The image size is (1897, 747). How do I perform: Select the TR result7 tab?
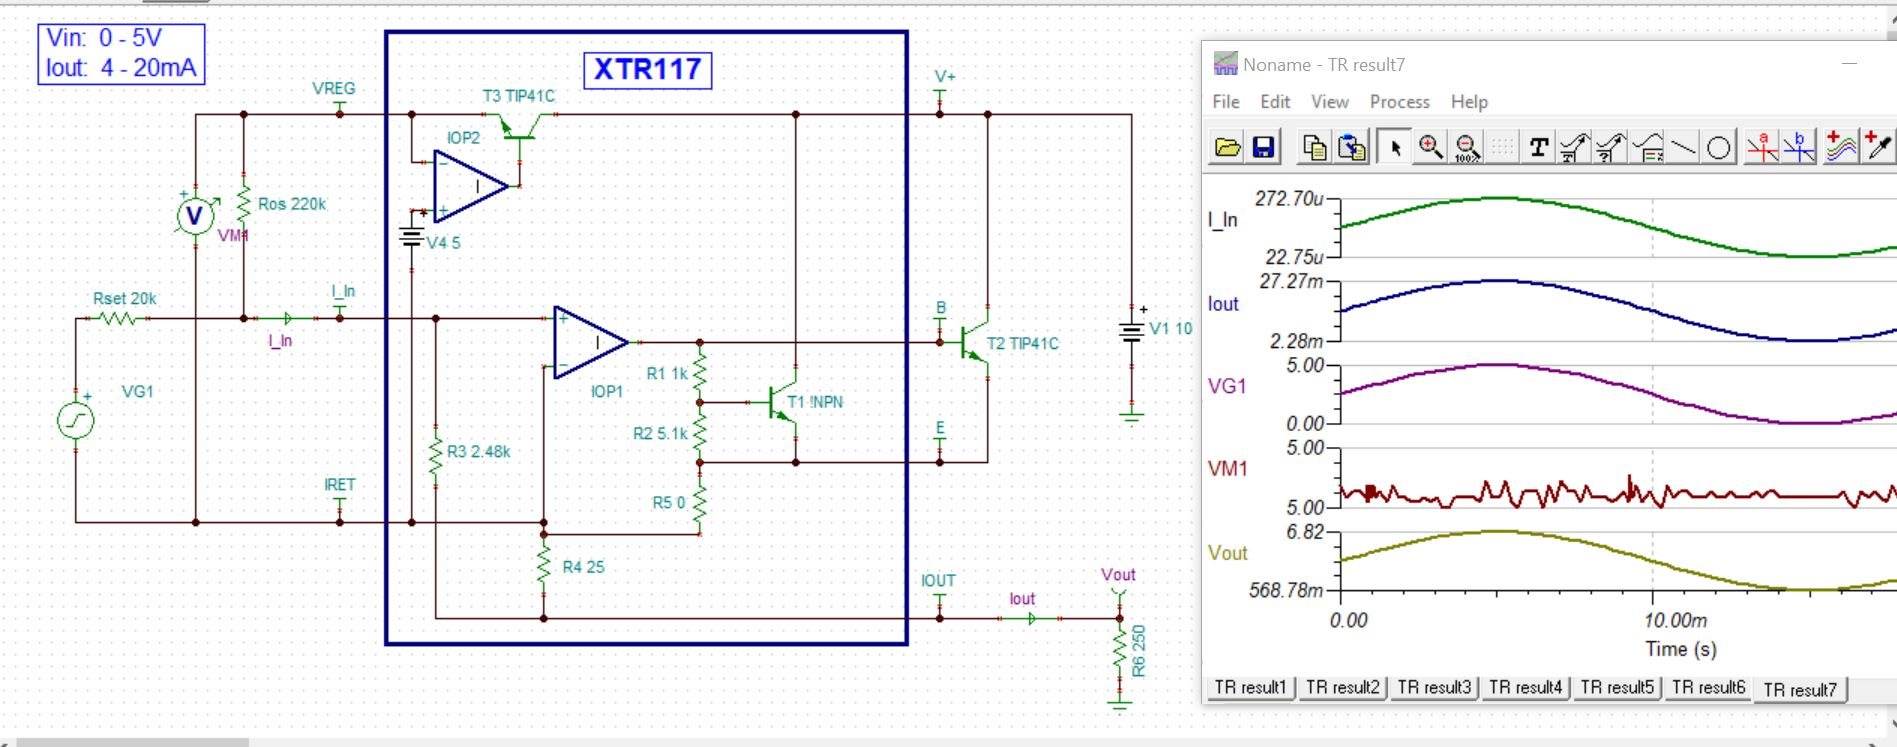pos(1800,689)
